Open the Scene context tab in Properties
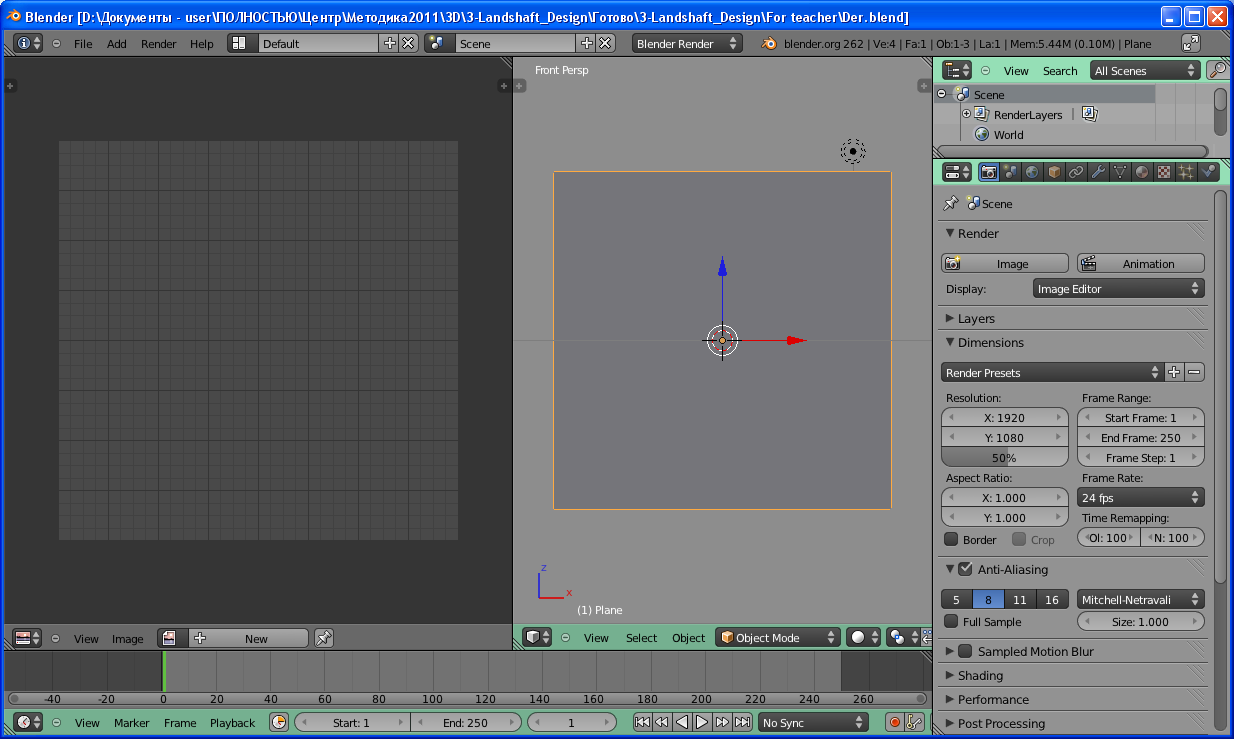The width and height of the screenshot is (1234, 739). pyautogui.click(x=1010, y=172)
